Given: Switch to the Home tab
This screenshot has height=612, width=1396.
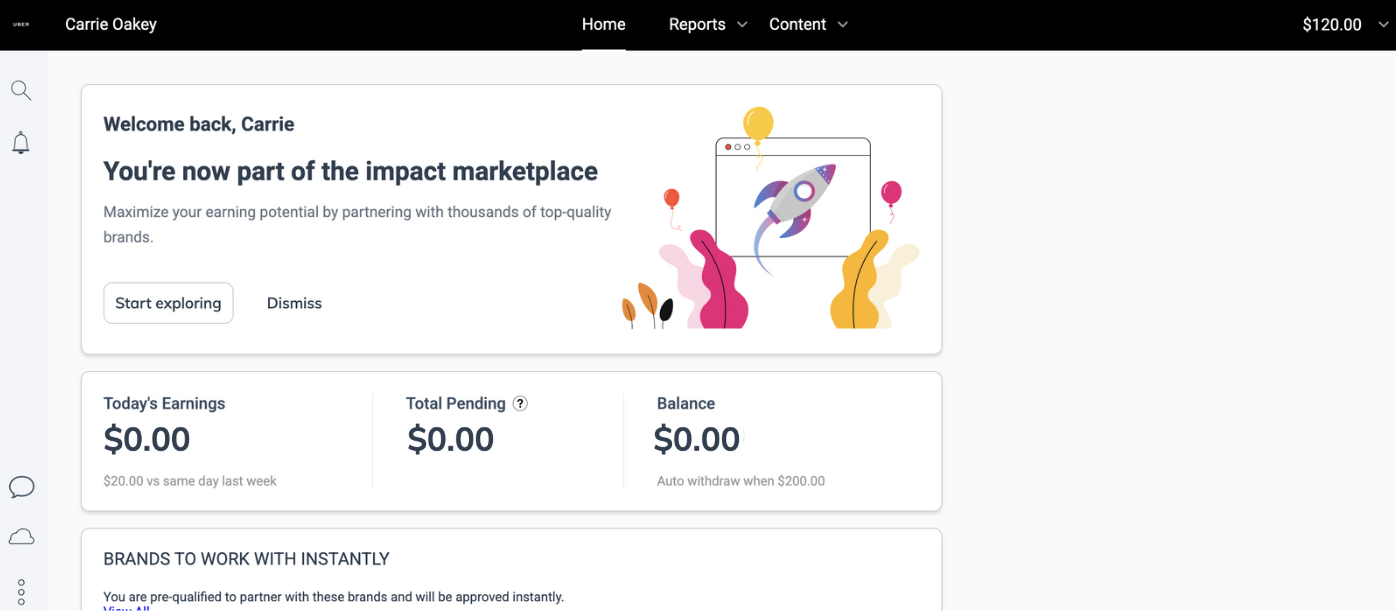Looking at the screenshot, I should [x=603, y=25].
